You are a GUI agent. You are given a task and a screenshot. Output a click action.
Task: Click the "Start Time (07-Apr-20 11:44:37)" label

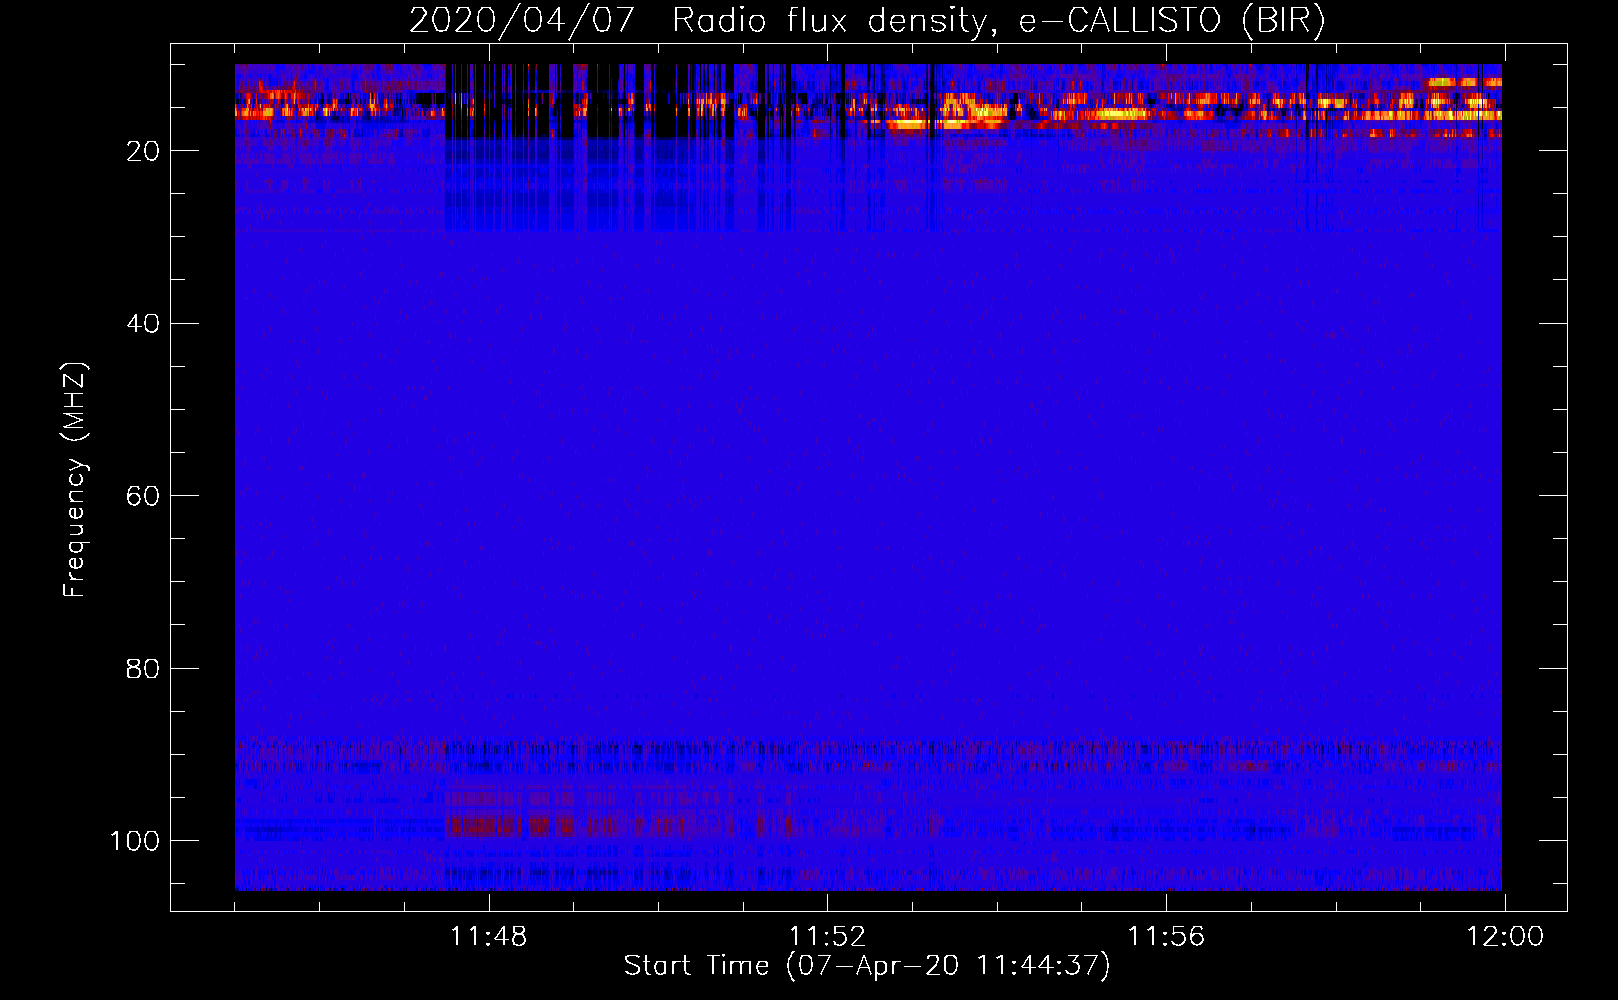click(867, 966)
